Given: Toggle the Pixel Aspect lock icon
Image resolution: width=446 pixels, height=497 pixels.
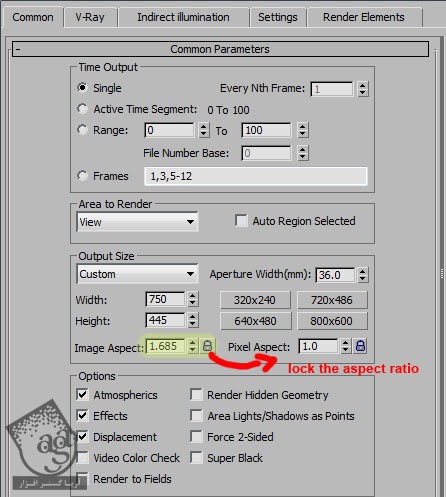Looking at the screenshot, I should pyautogui.click(x=360, y=346).
